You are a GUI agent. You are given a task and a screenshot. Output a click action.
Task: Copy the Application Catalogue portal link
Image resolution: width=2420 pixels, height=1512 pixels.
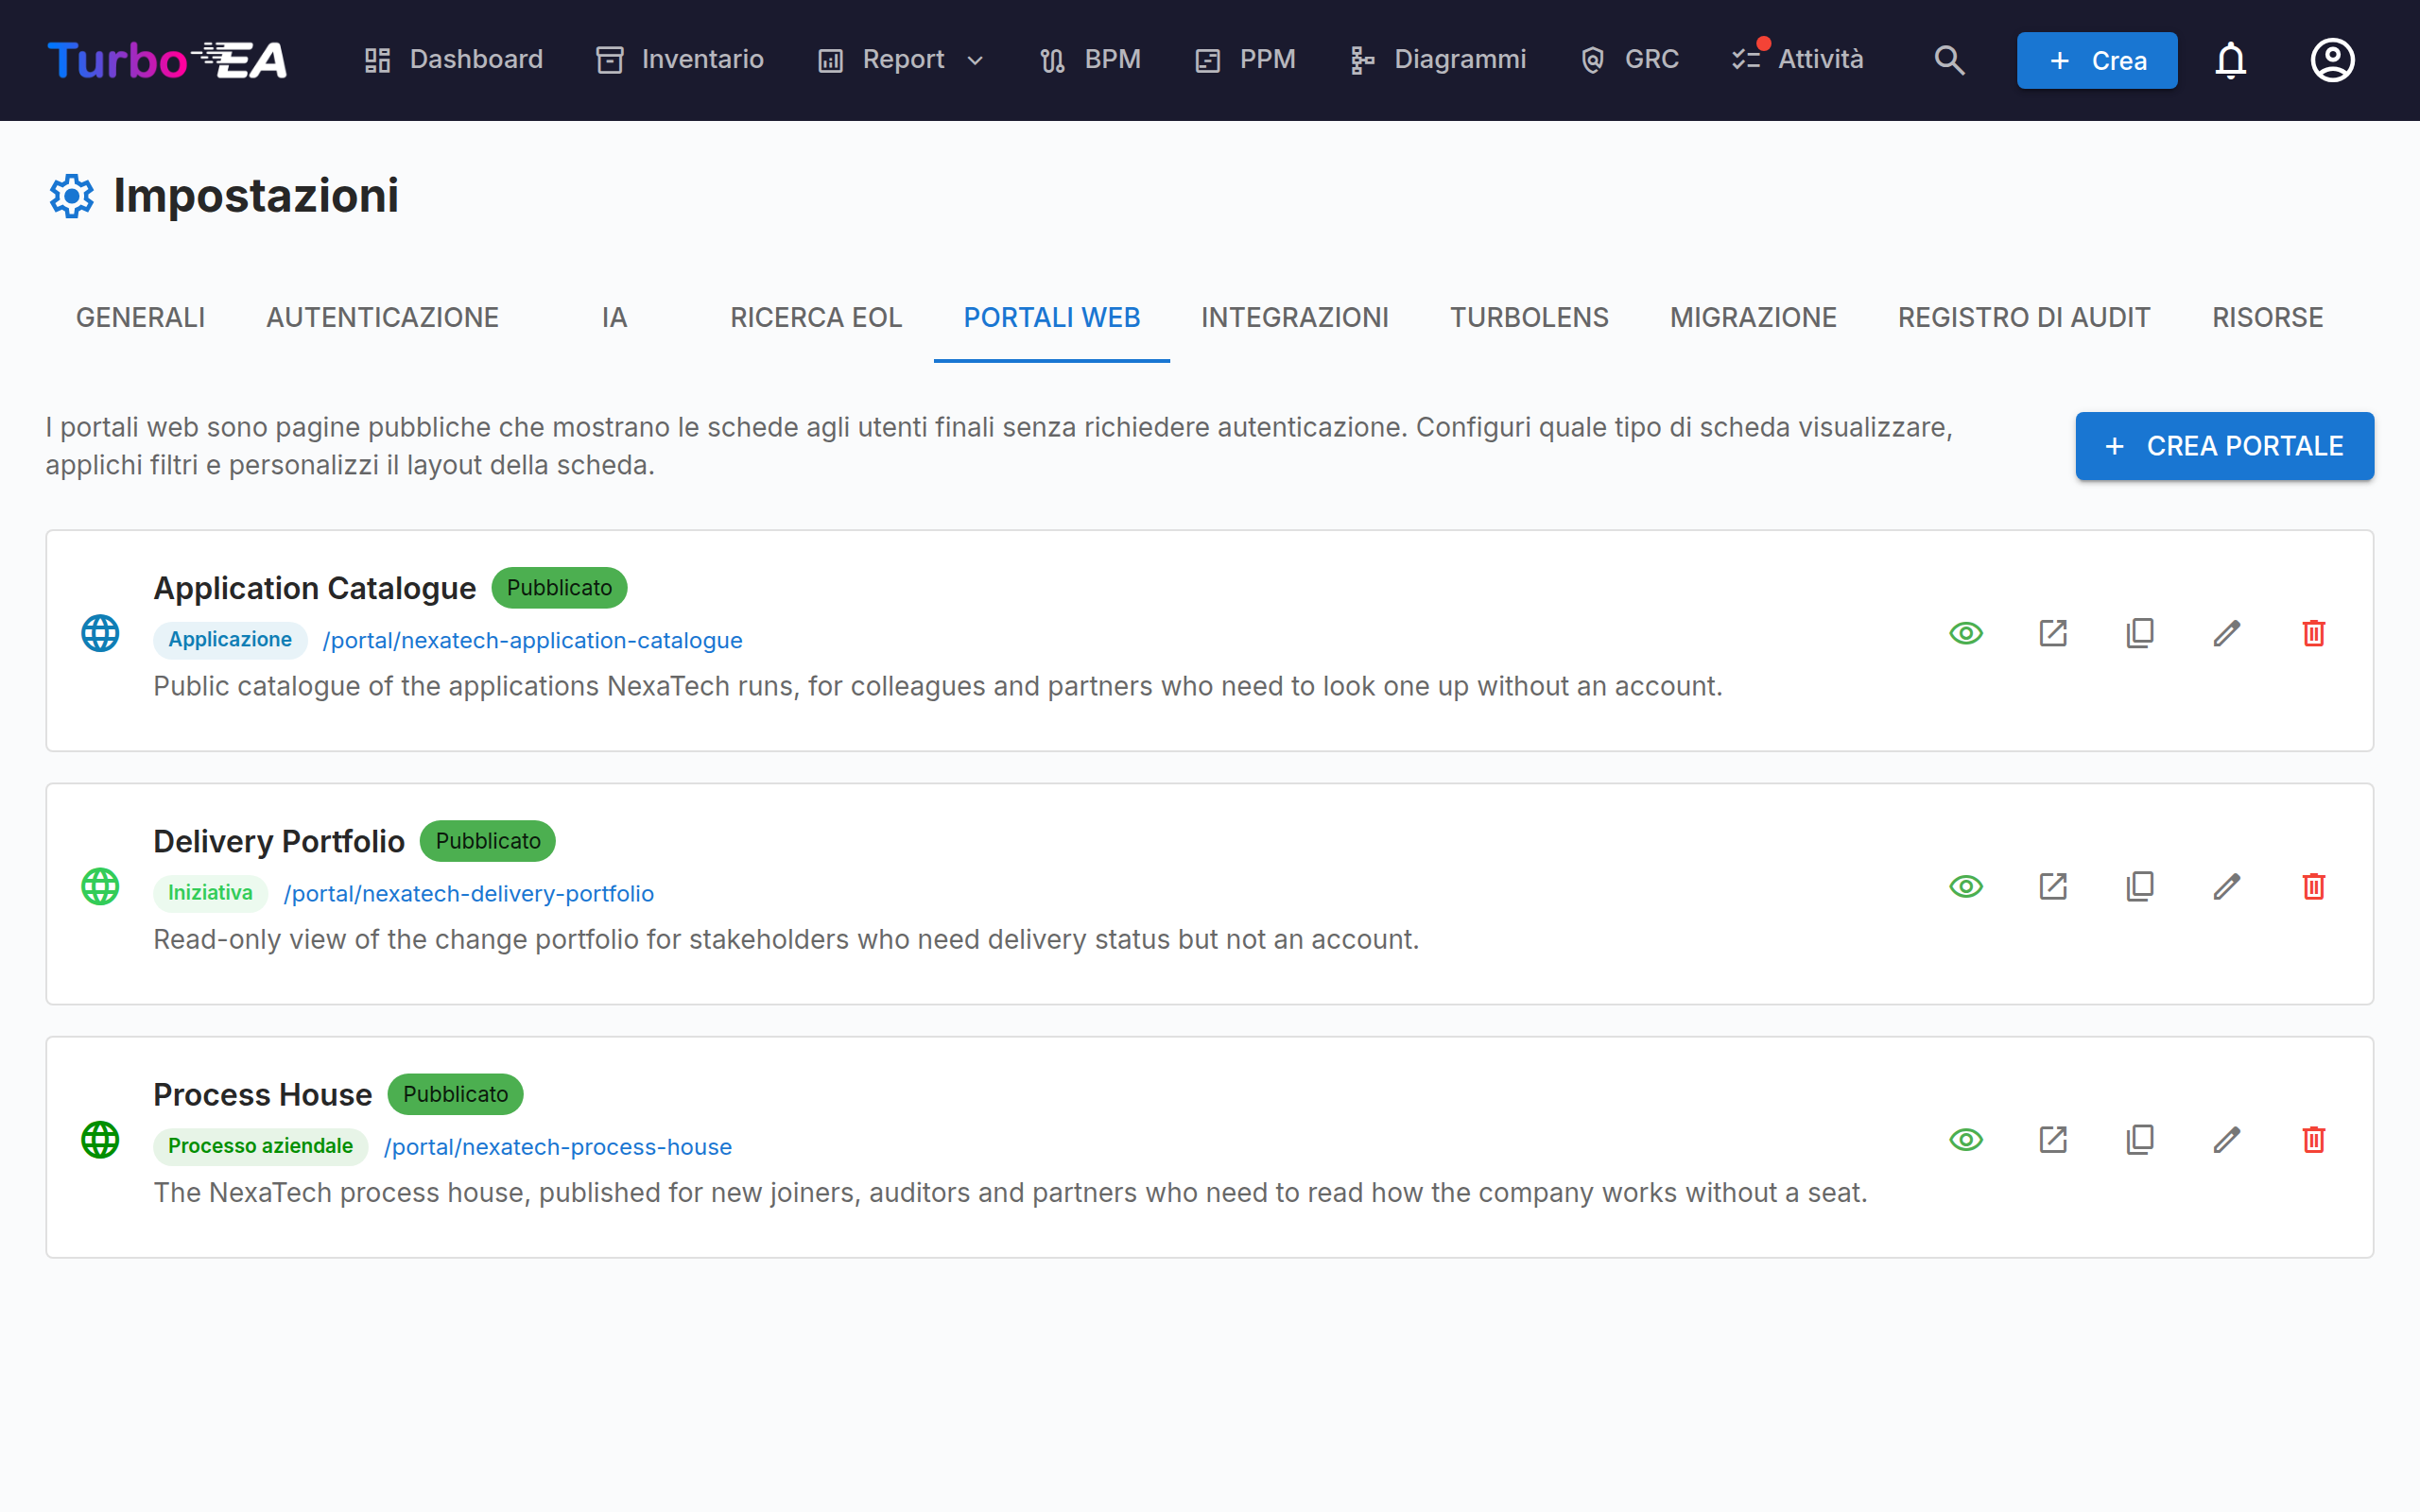click(x=2140, y=633)
